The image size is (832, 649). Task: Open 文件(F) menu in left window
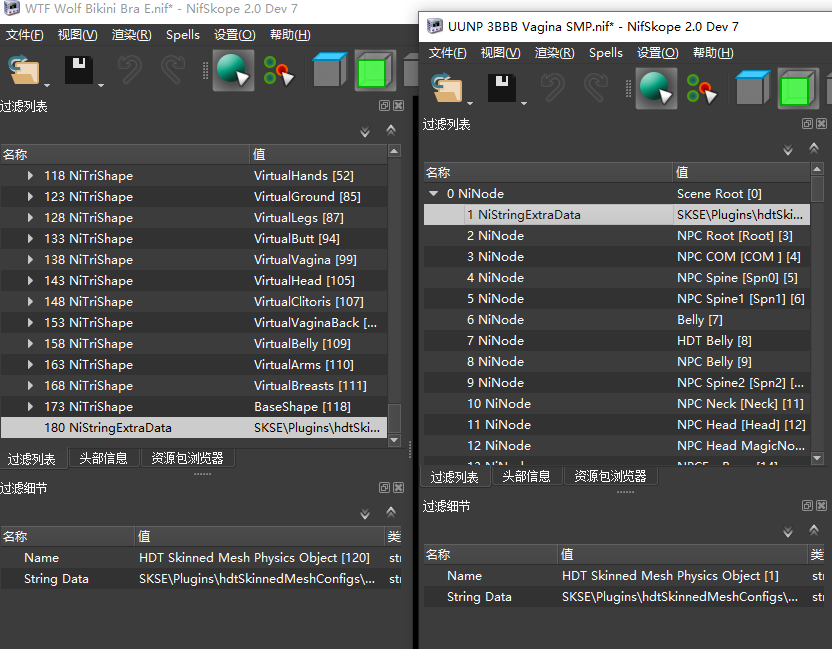click(24, 35)
